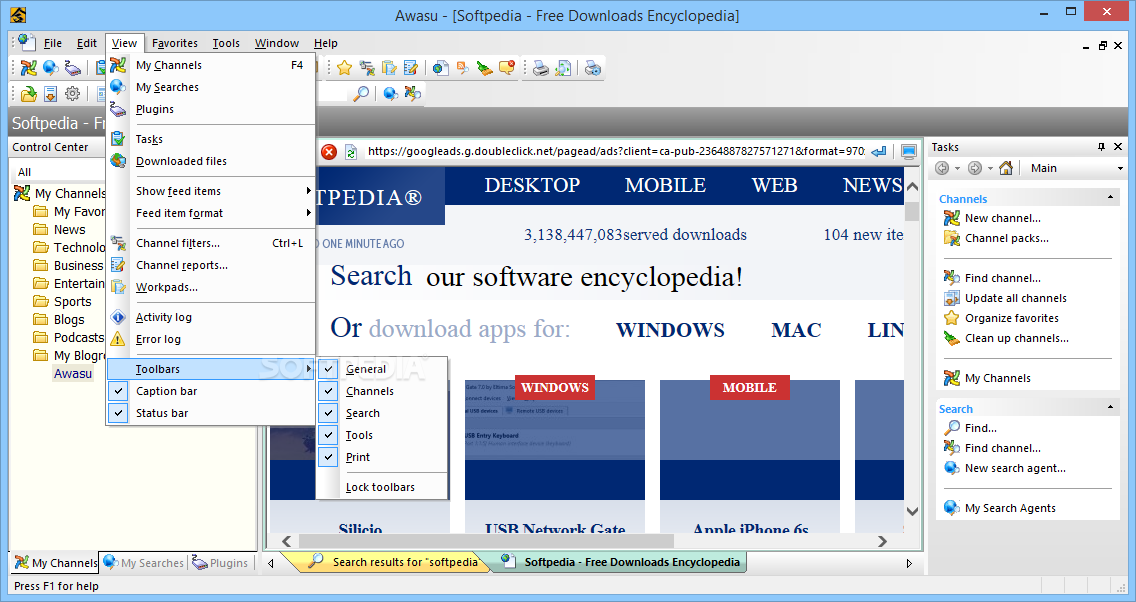Switch to the My Searches bottom tab
Viewport: 1136px width, 602px height.
(143, 563)
